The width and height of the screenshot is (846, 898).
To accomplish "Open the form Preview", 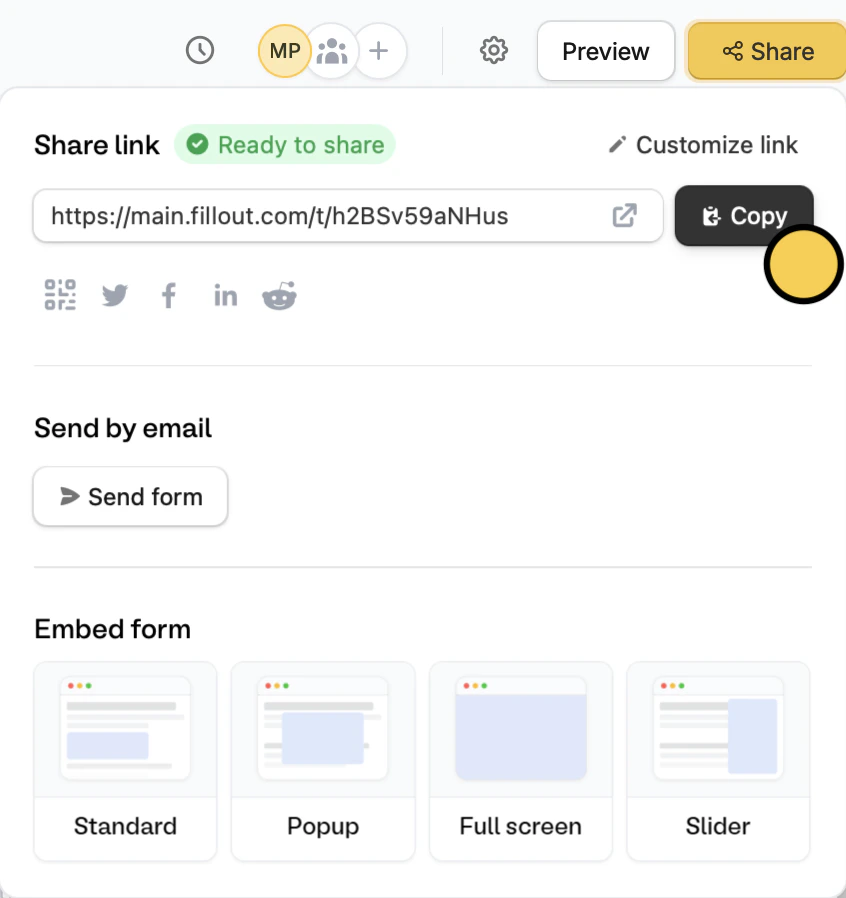I will 605,50.
